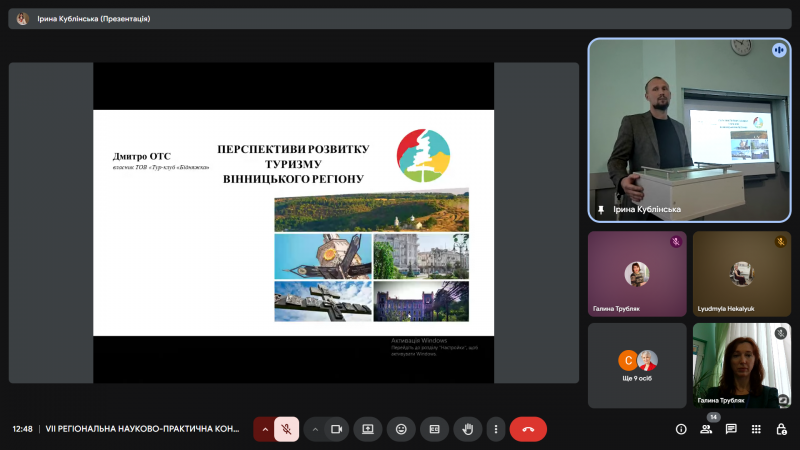This screenshot has width=800, height=450.
Task: Expand video settings arrow beside camera
Action: [315, 429]
